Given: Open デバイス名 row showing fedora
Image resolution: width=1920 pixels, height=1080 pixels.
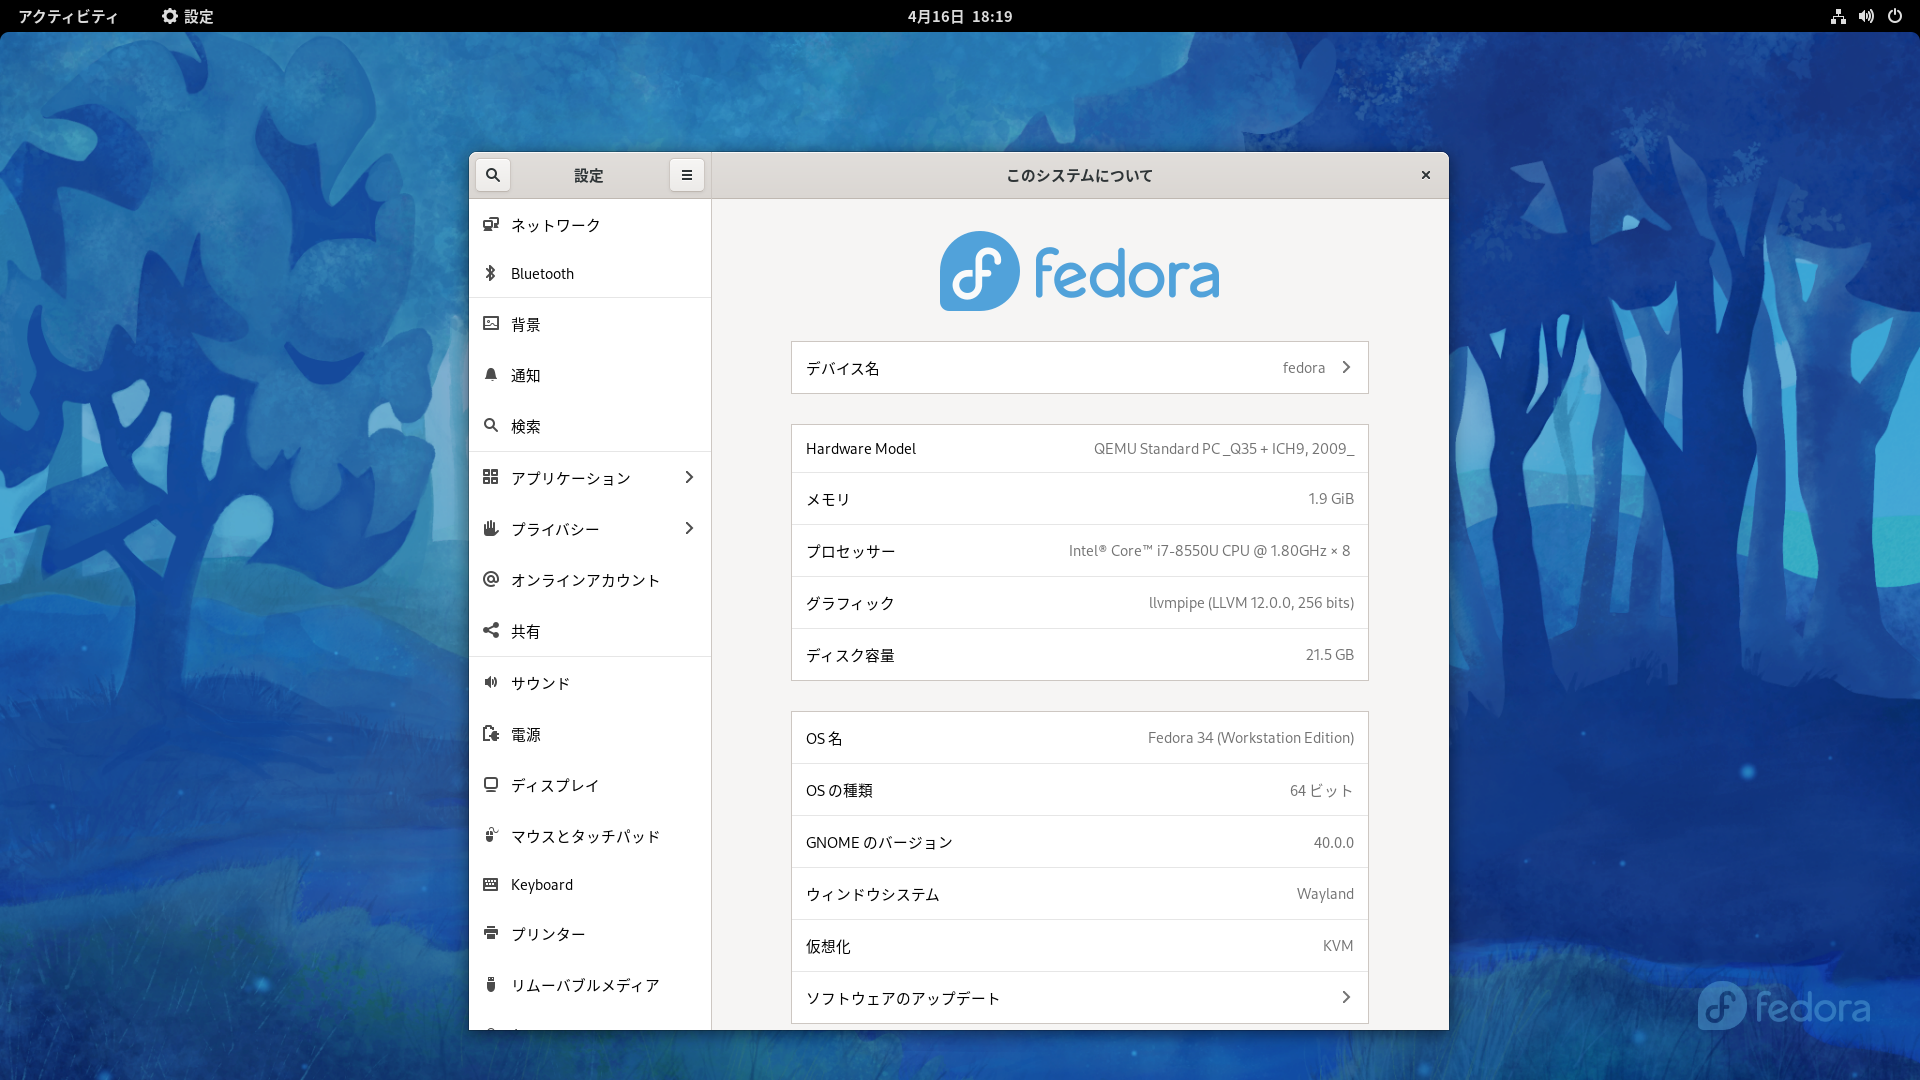Looking at the screenshot, I should [1079, 368].
